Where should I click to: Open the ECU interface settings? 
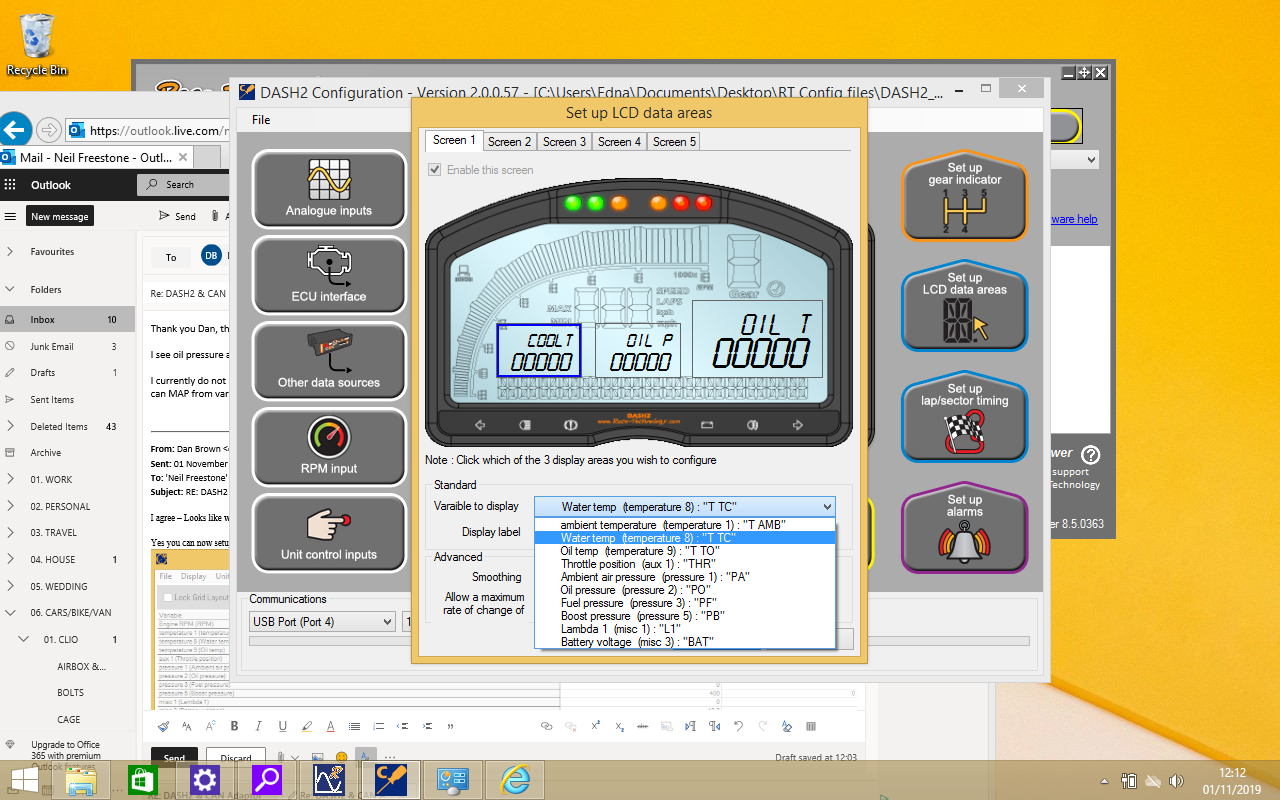coord(329,275)
